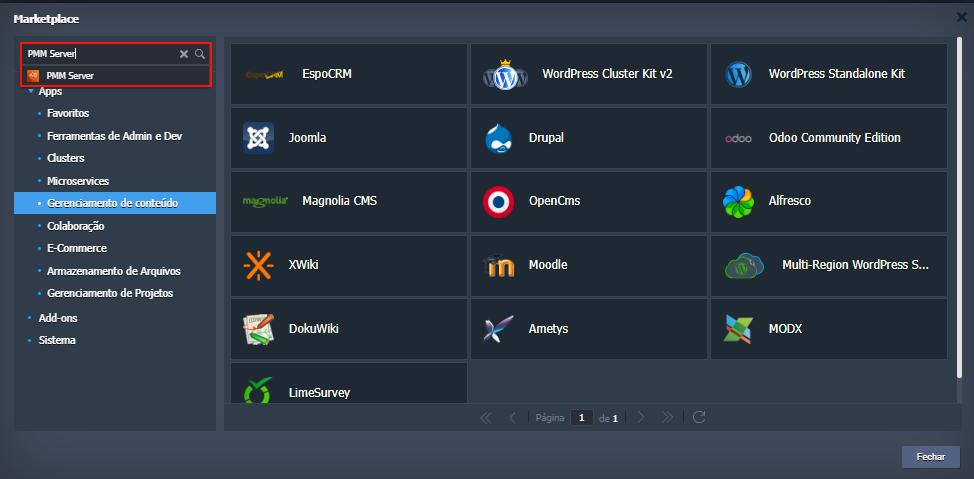Click the XWiki title text

click(x=303, y=265)
